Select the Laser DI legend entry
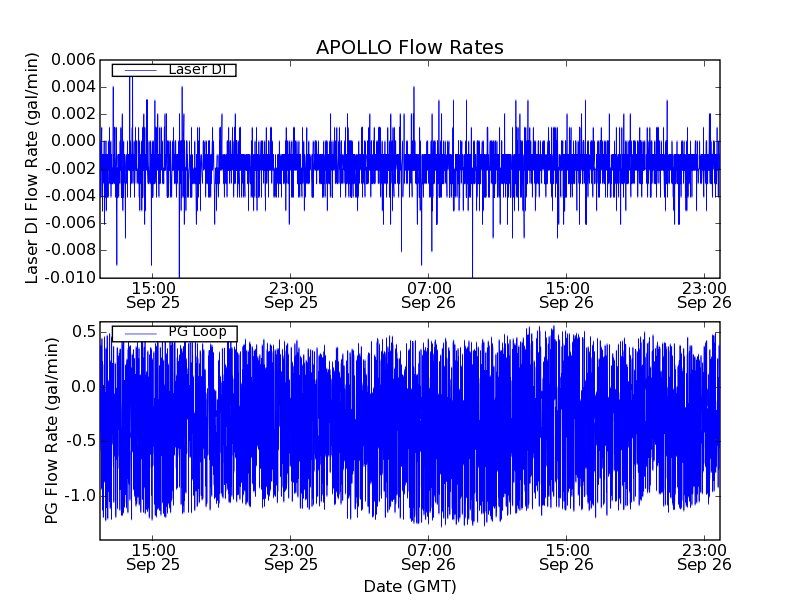Screen dimensions: 800x600 [x=174, y=69]
